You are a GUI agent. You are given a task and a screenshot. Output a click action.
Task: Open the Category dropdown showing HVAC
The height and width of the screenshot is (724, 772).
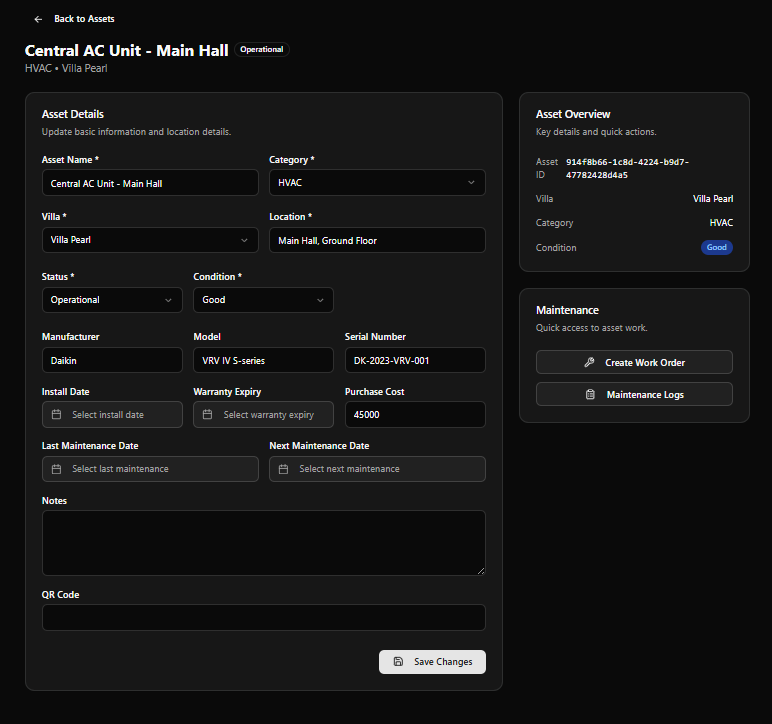pos(377,183)
